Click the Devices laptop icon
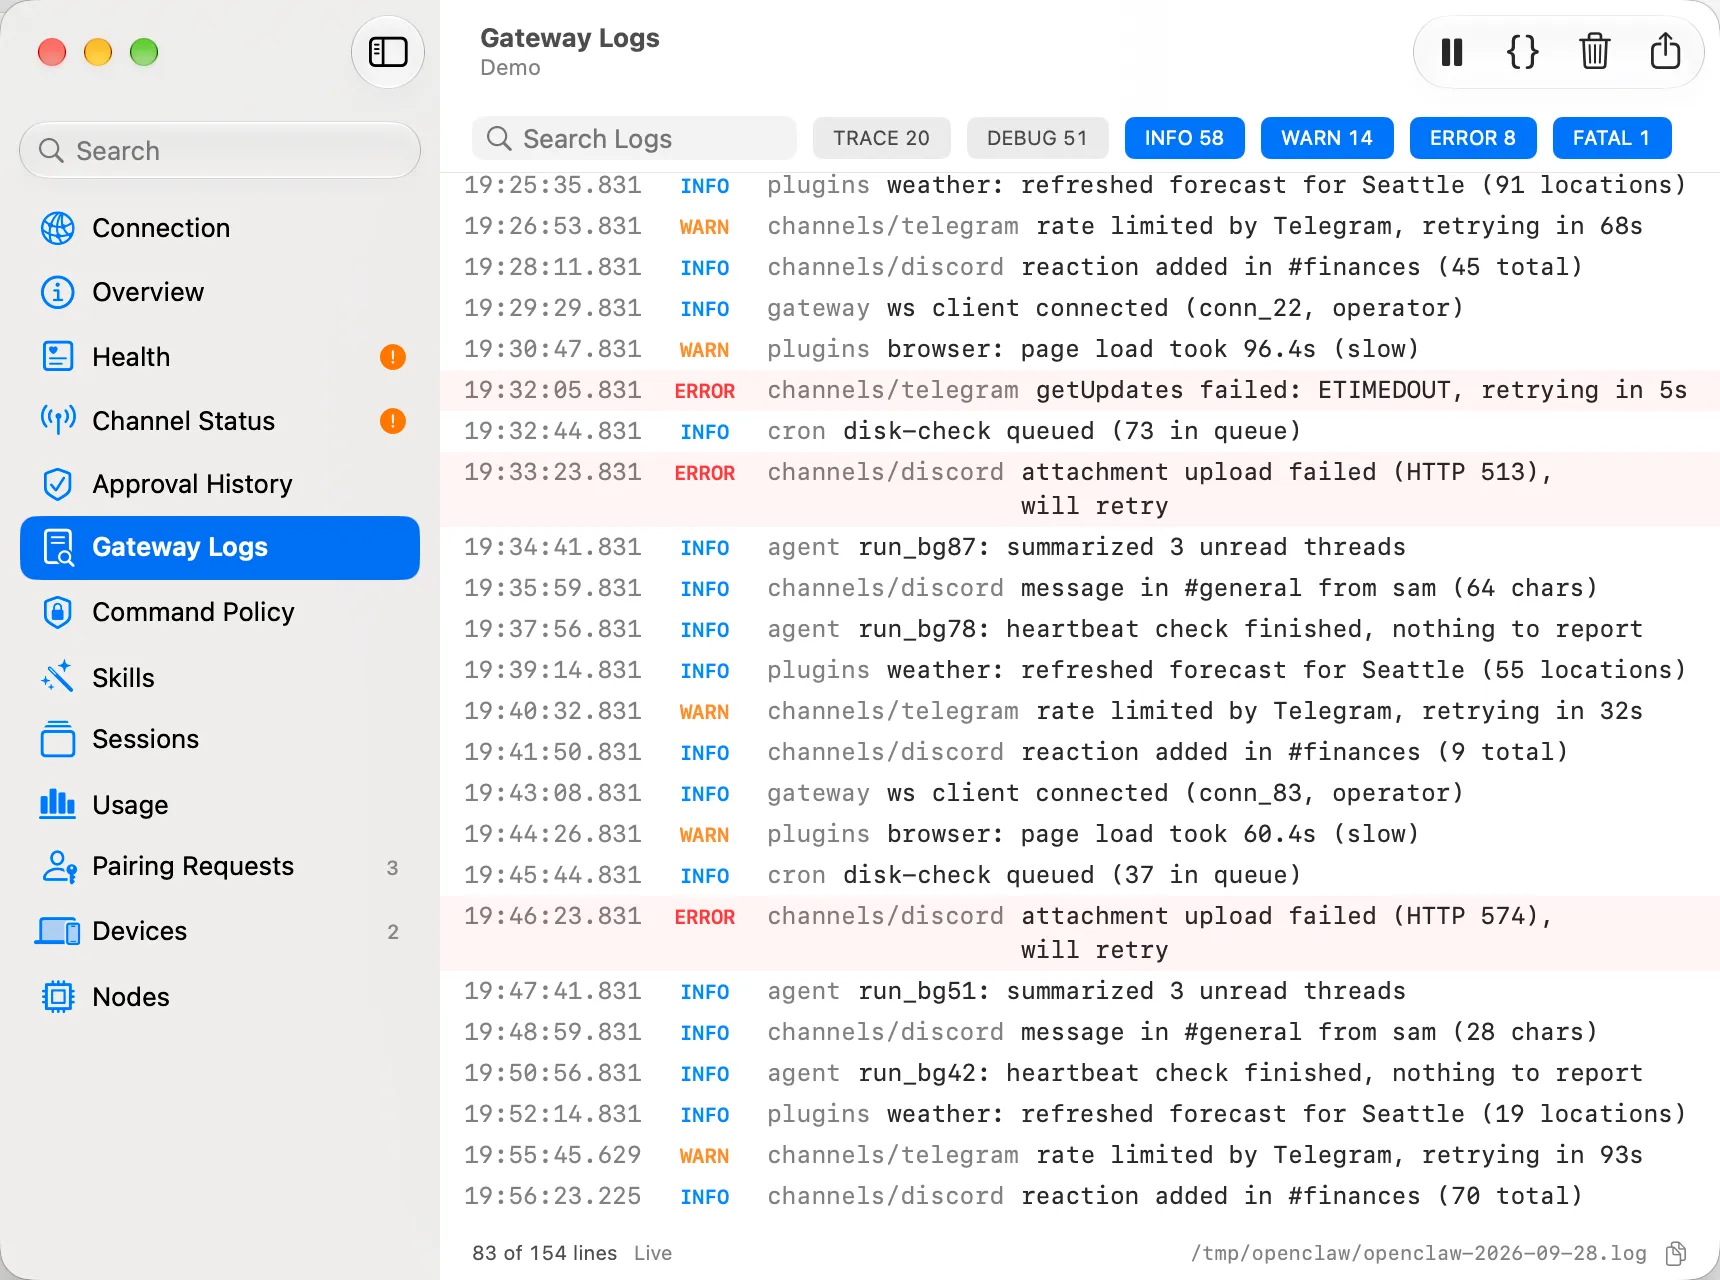Image resolution: width=1720 pixels, height=1280 pixels. pos(58,931)
